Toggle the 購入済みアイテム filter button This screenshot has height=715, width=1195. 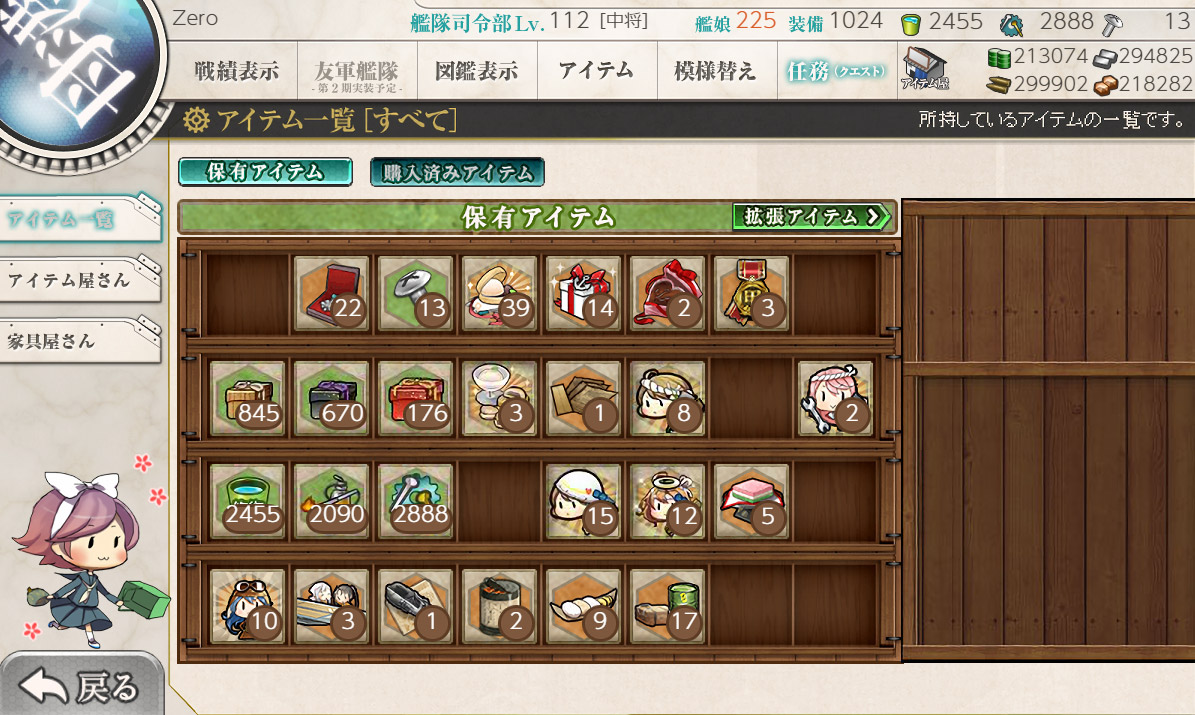coord(457,172)
